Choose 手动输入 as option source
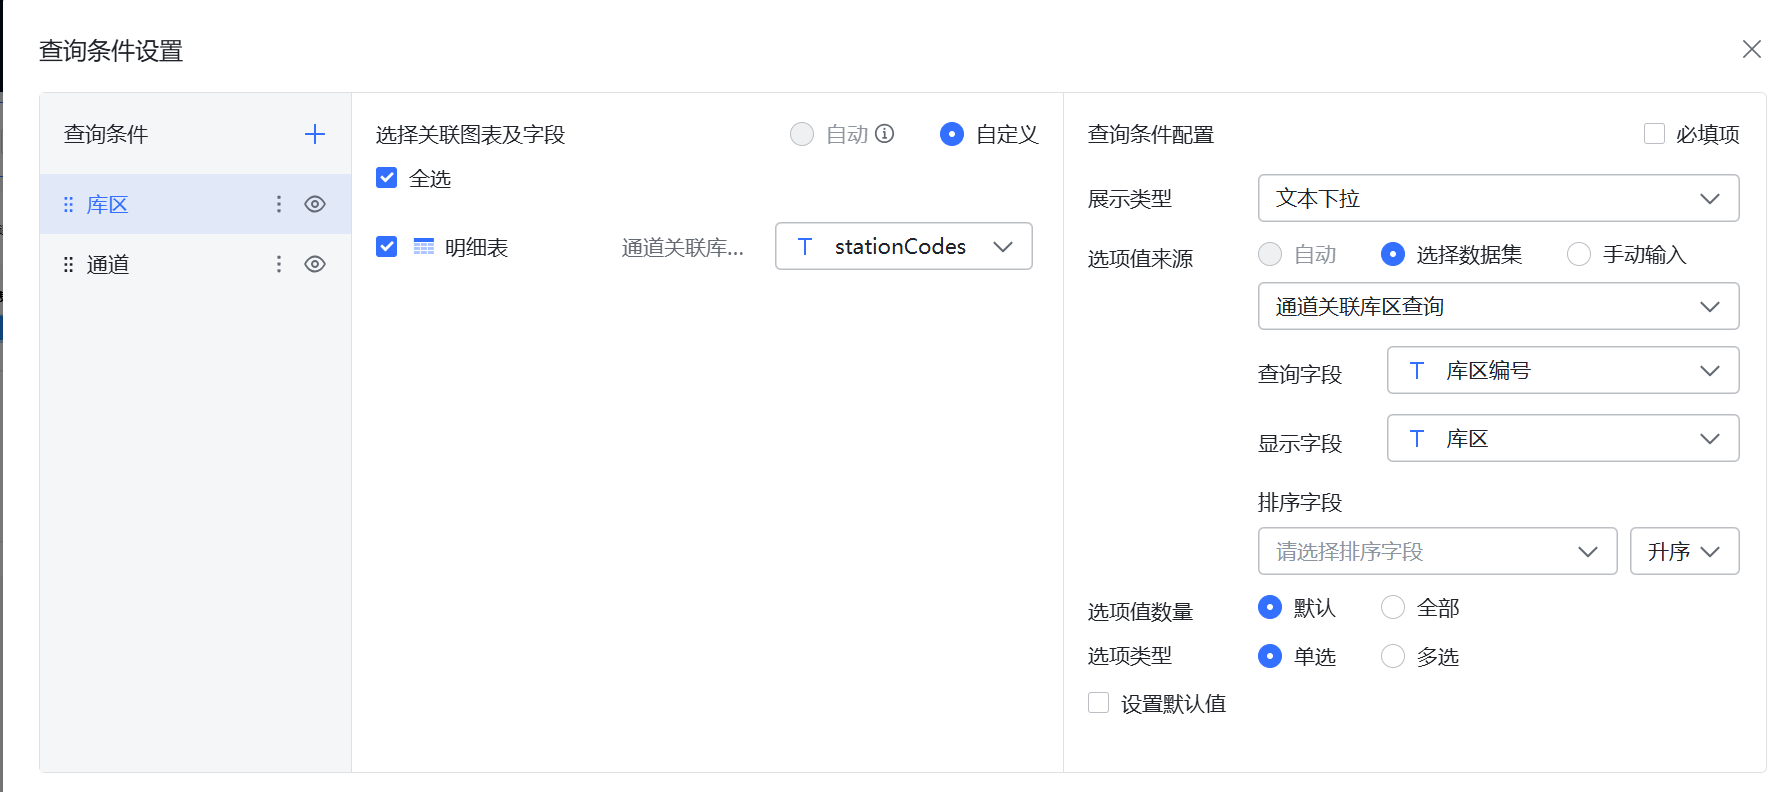 [1579, 254]
